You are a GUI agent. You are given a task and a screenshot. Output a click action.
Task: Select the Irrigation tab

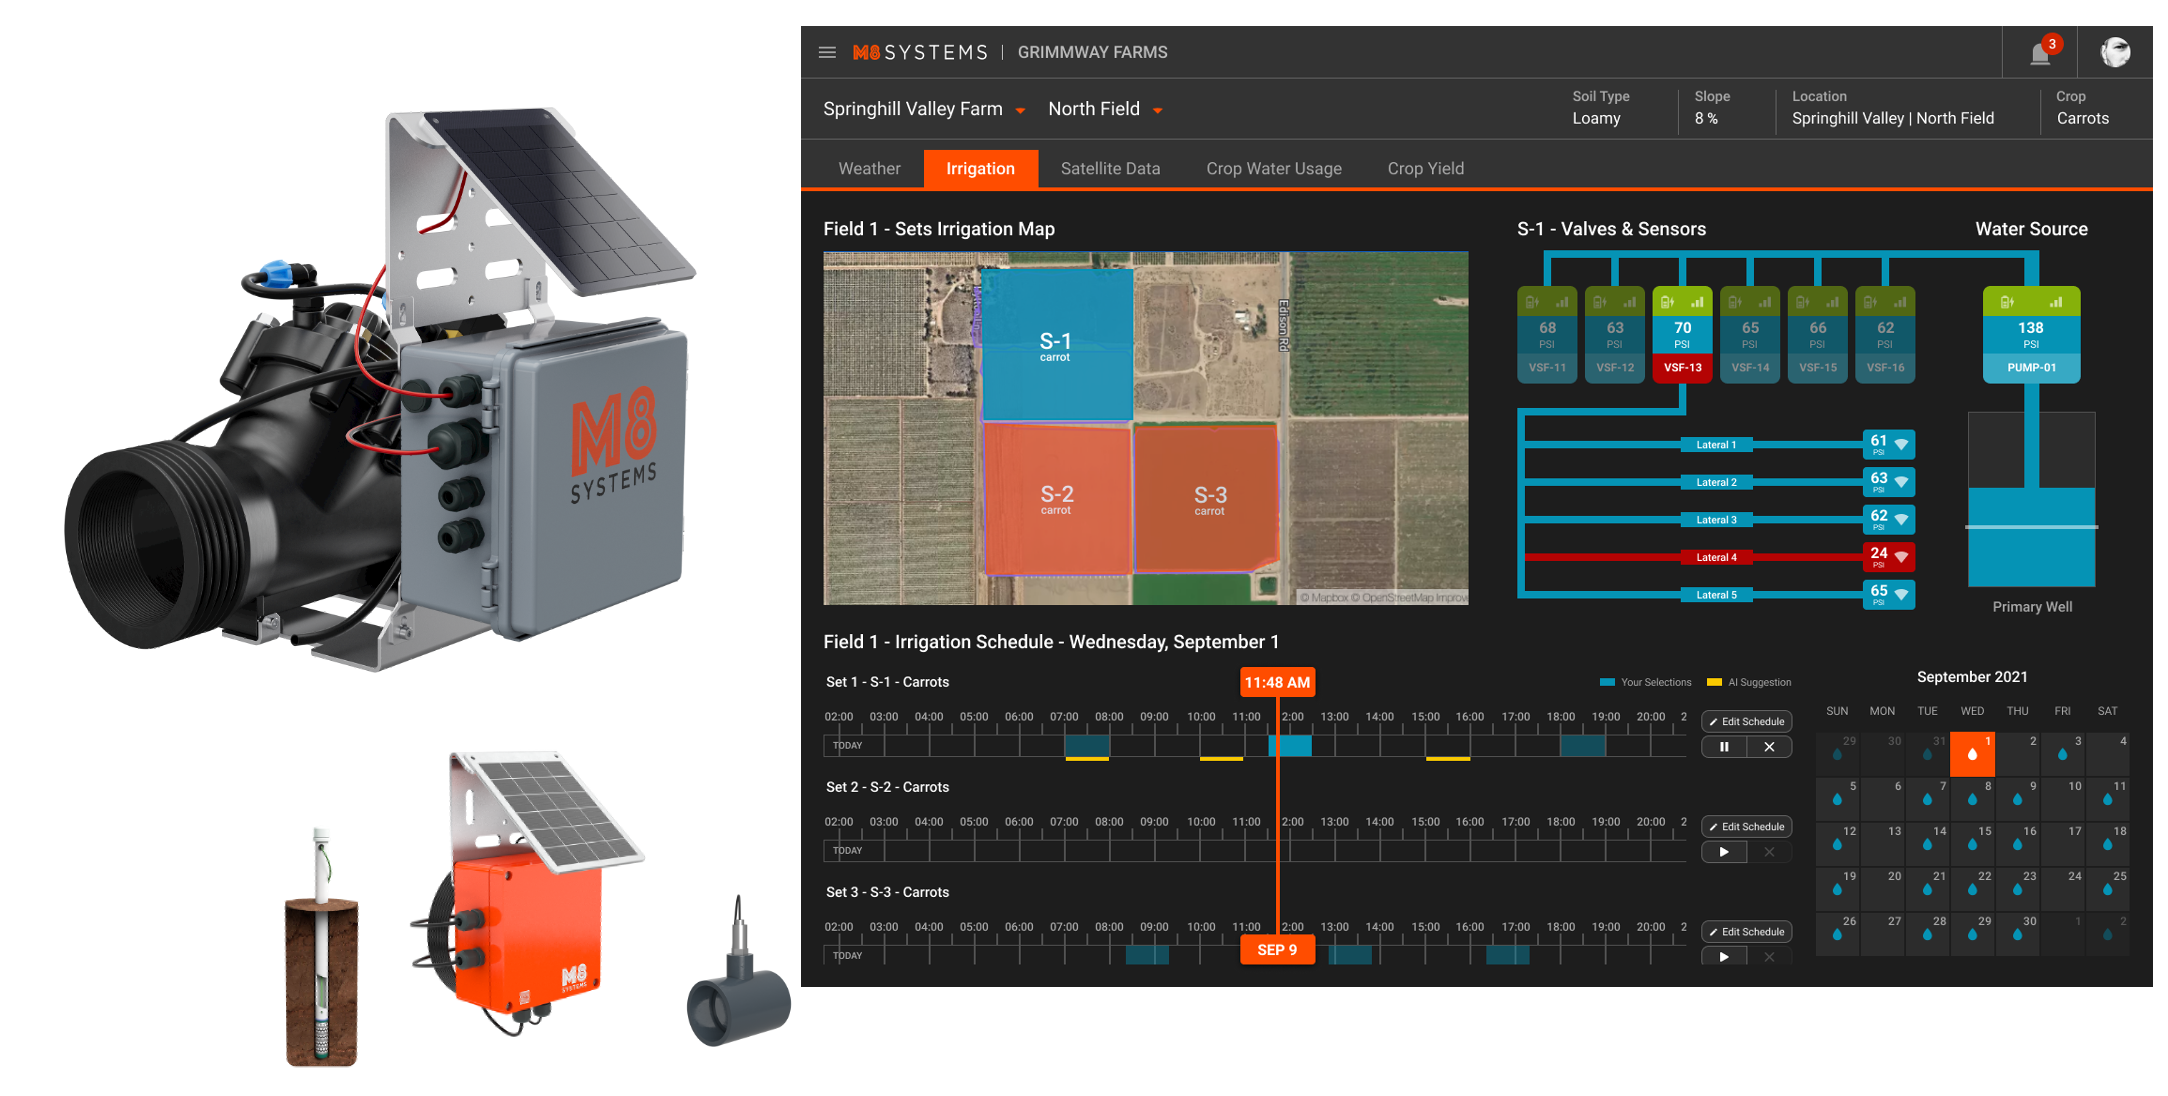(980, 168)
